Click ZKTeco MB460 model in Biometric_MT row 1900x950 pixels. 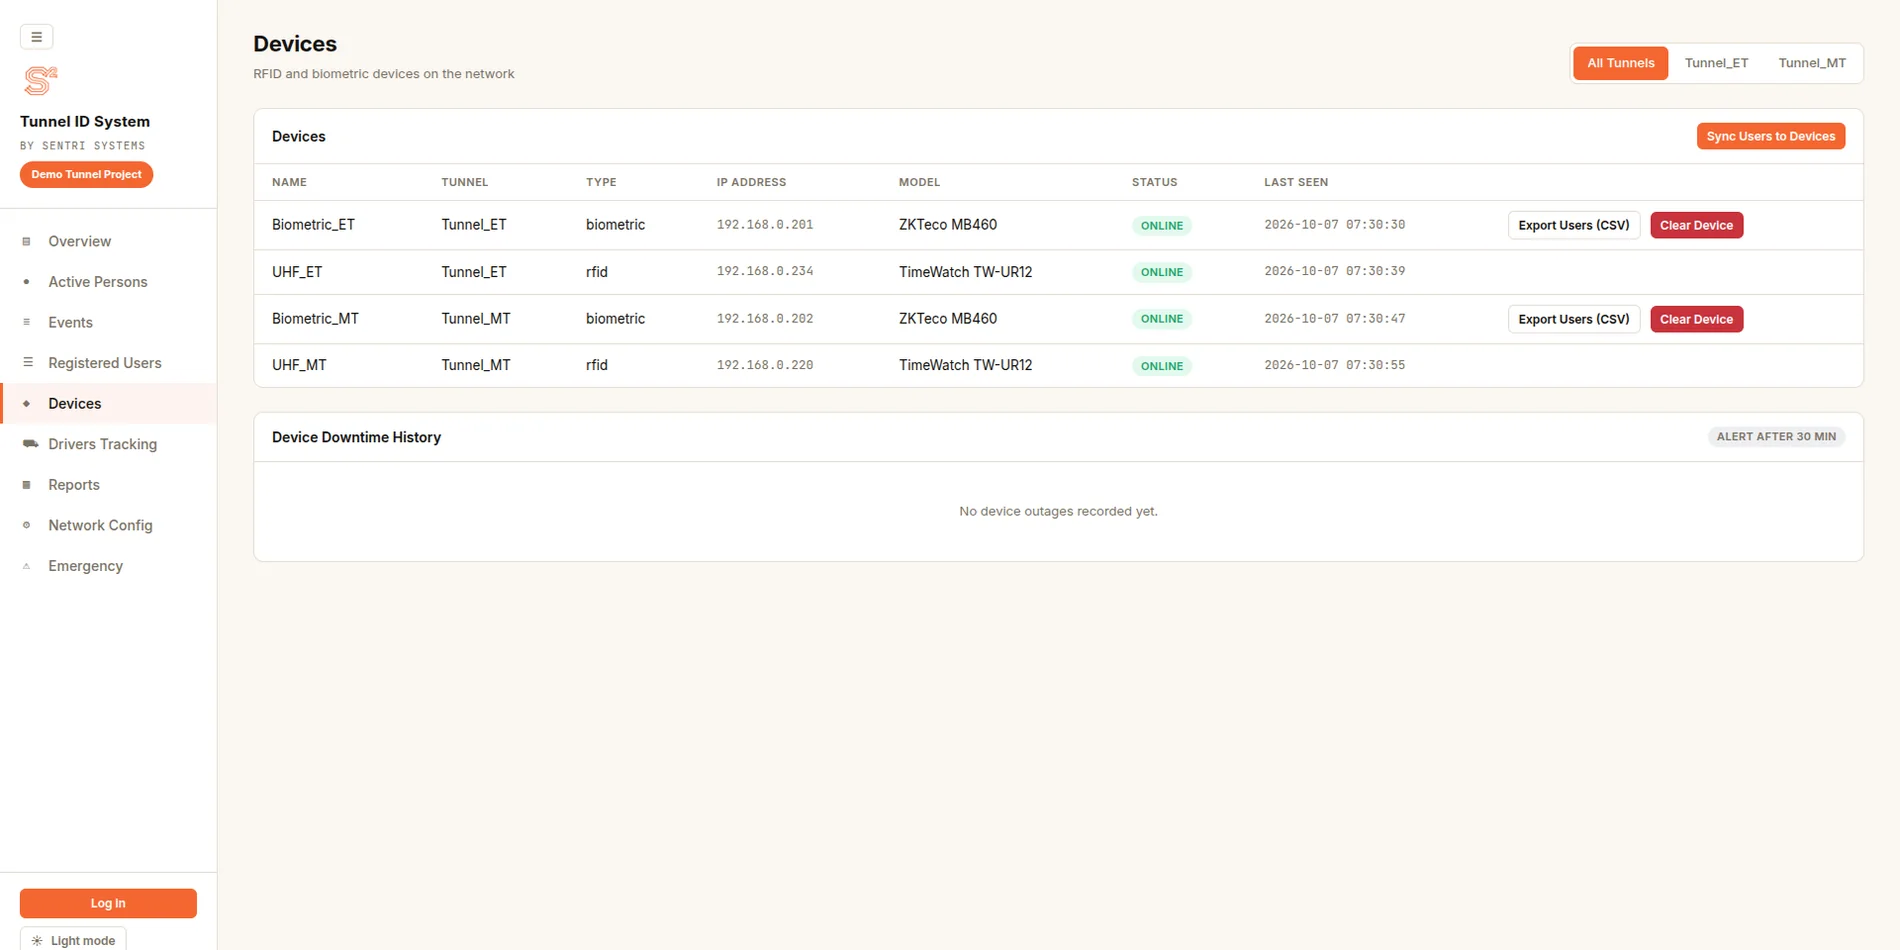[948, 319]
